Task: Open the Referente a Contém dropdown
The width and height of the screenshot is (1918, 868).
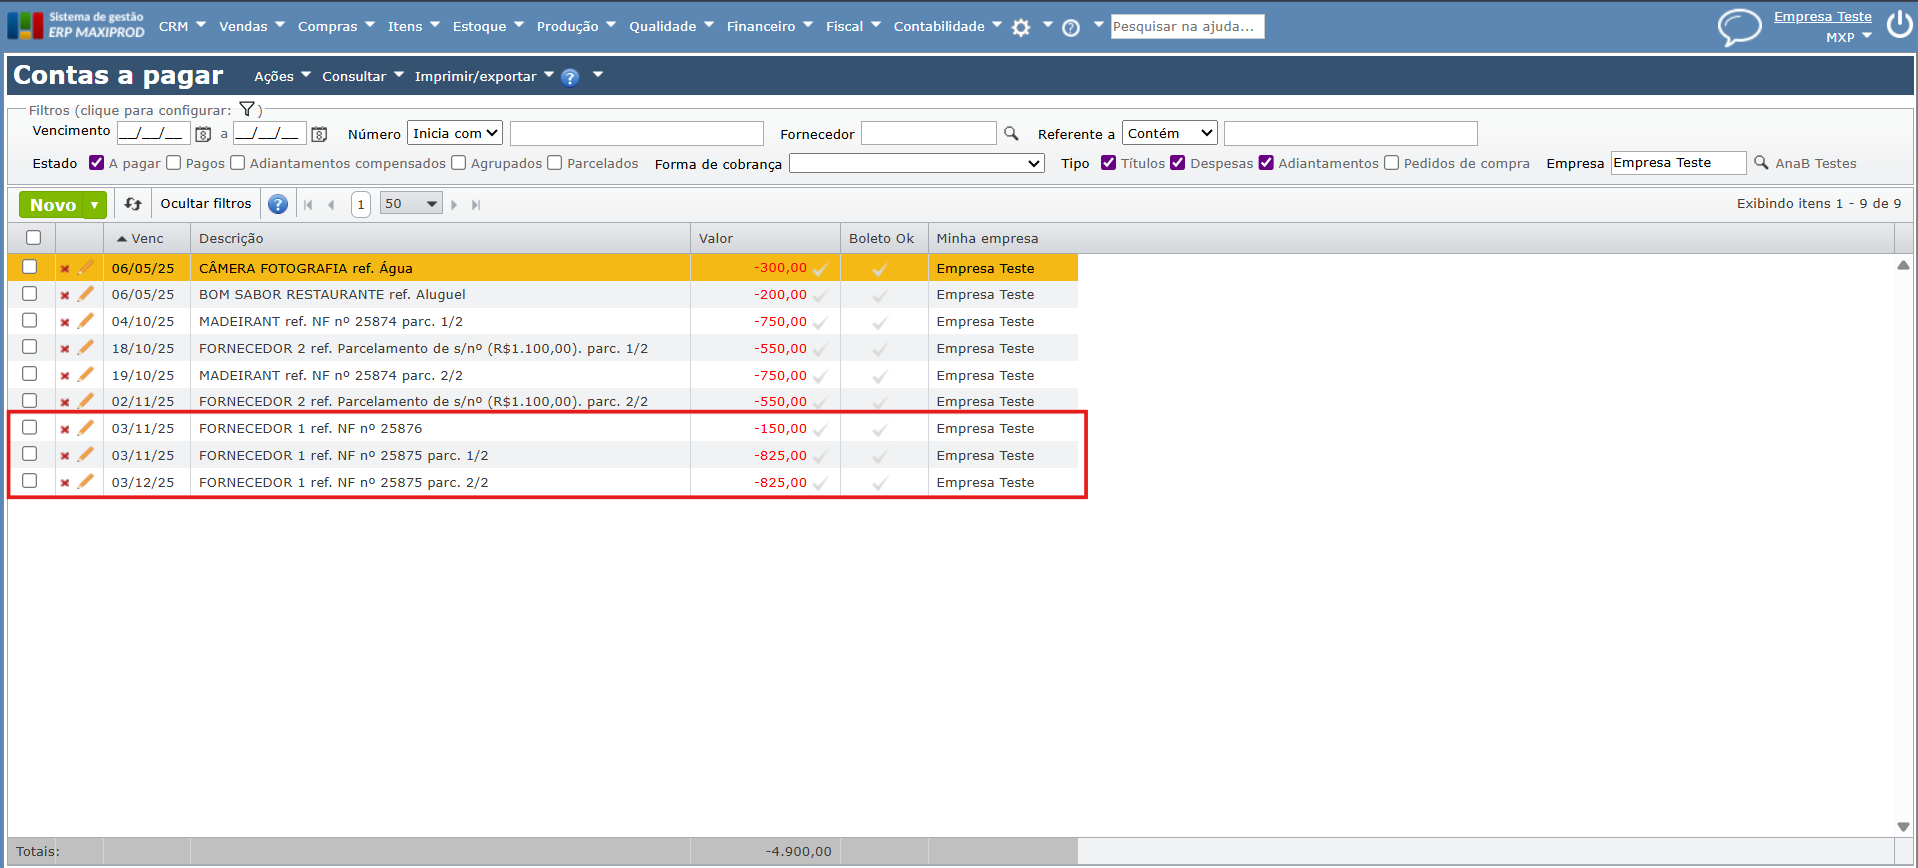Action: pyautogui.click(x=1170, y=134)
